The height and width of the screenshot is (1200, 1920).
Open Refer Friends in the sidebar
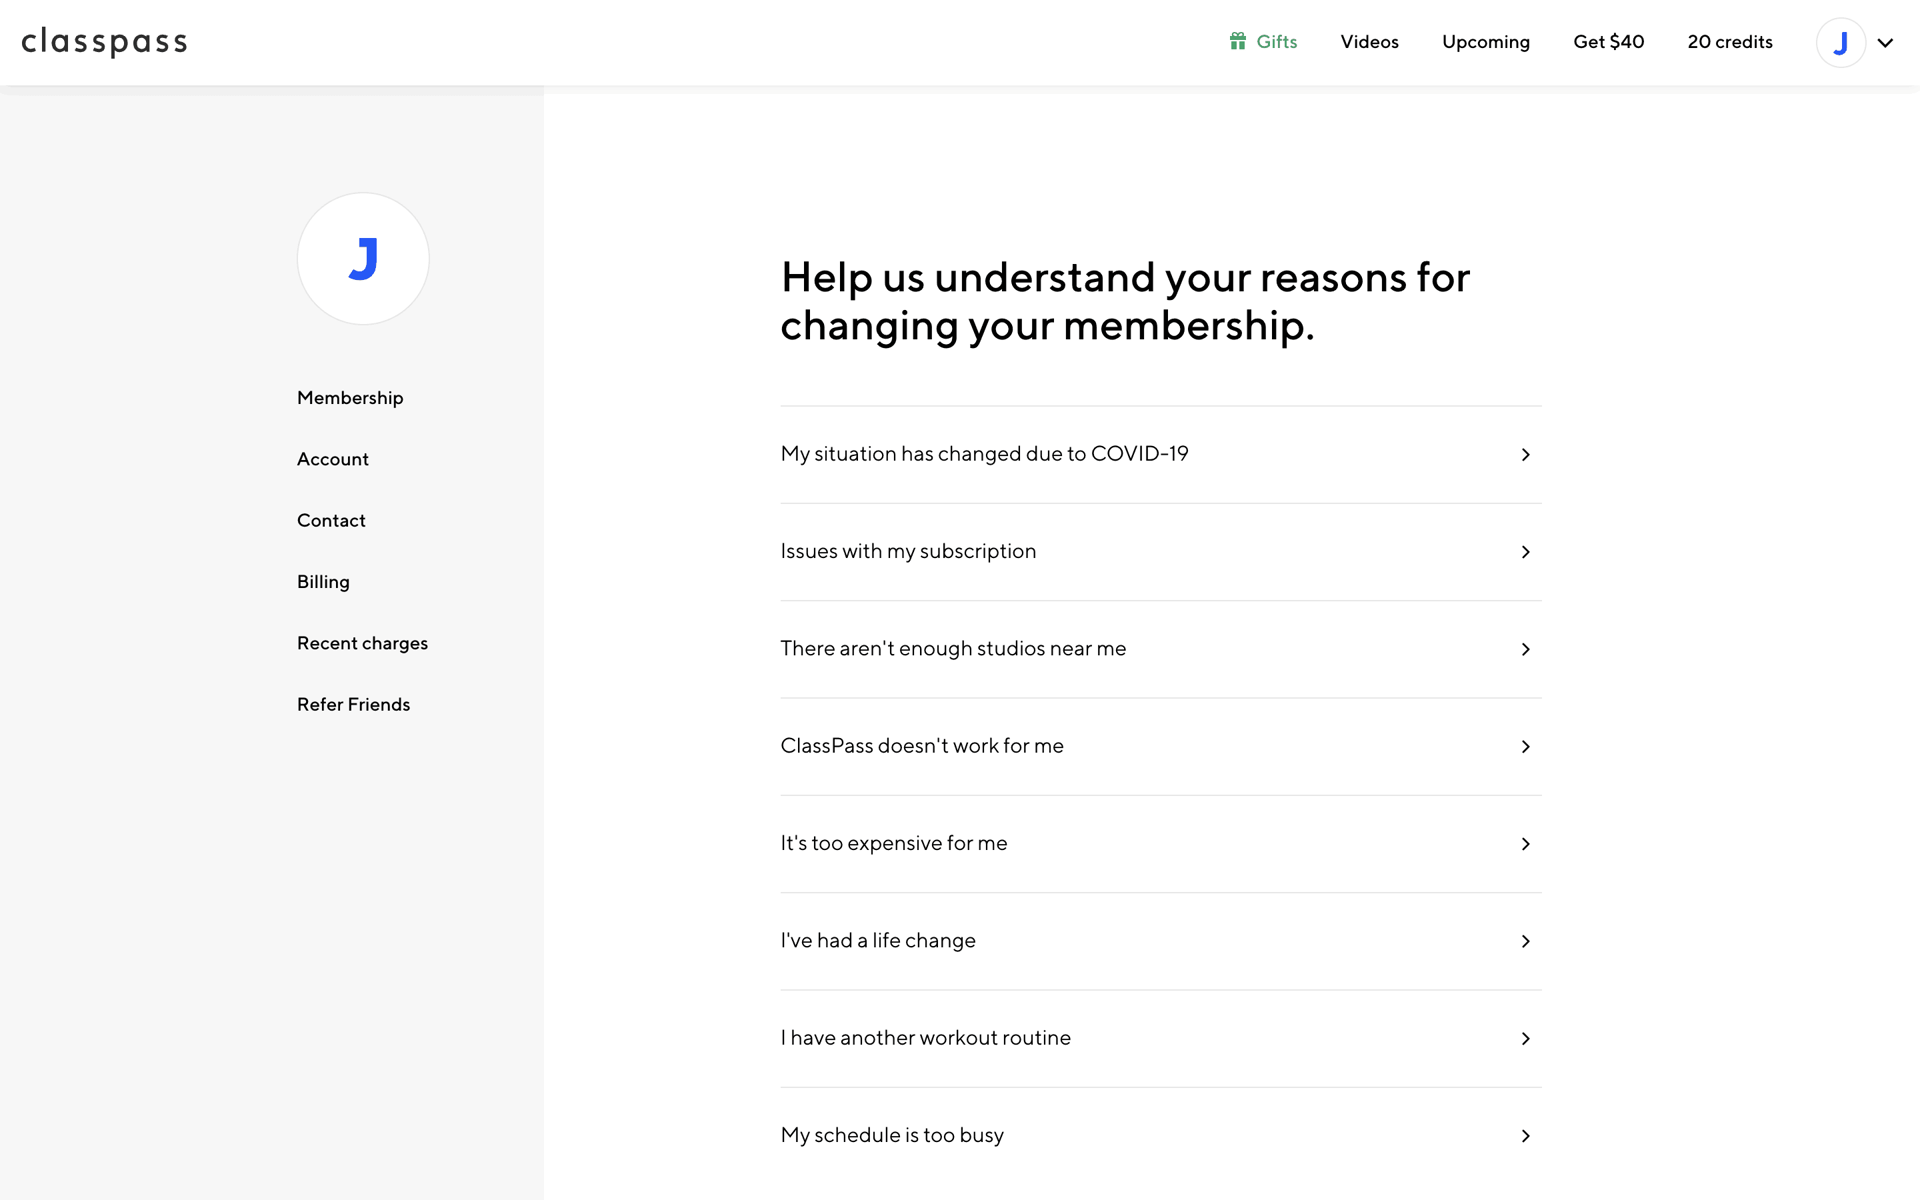click(353, 704)
